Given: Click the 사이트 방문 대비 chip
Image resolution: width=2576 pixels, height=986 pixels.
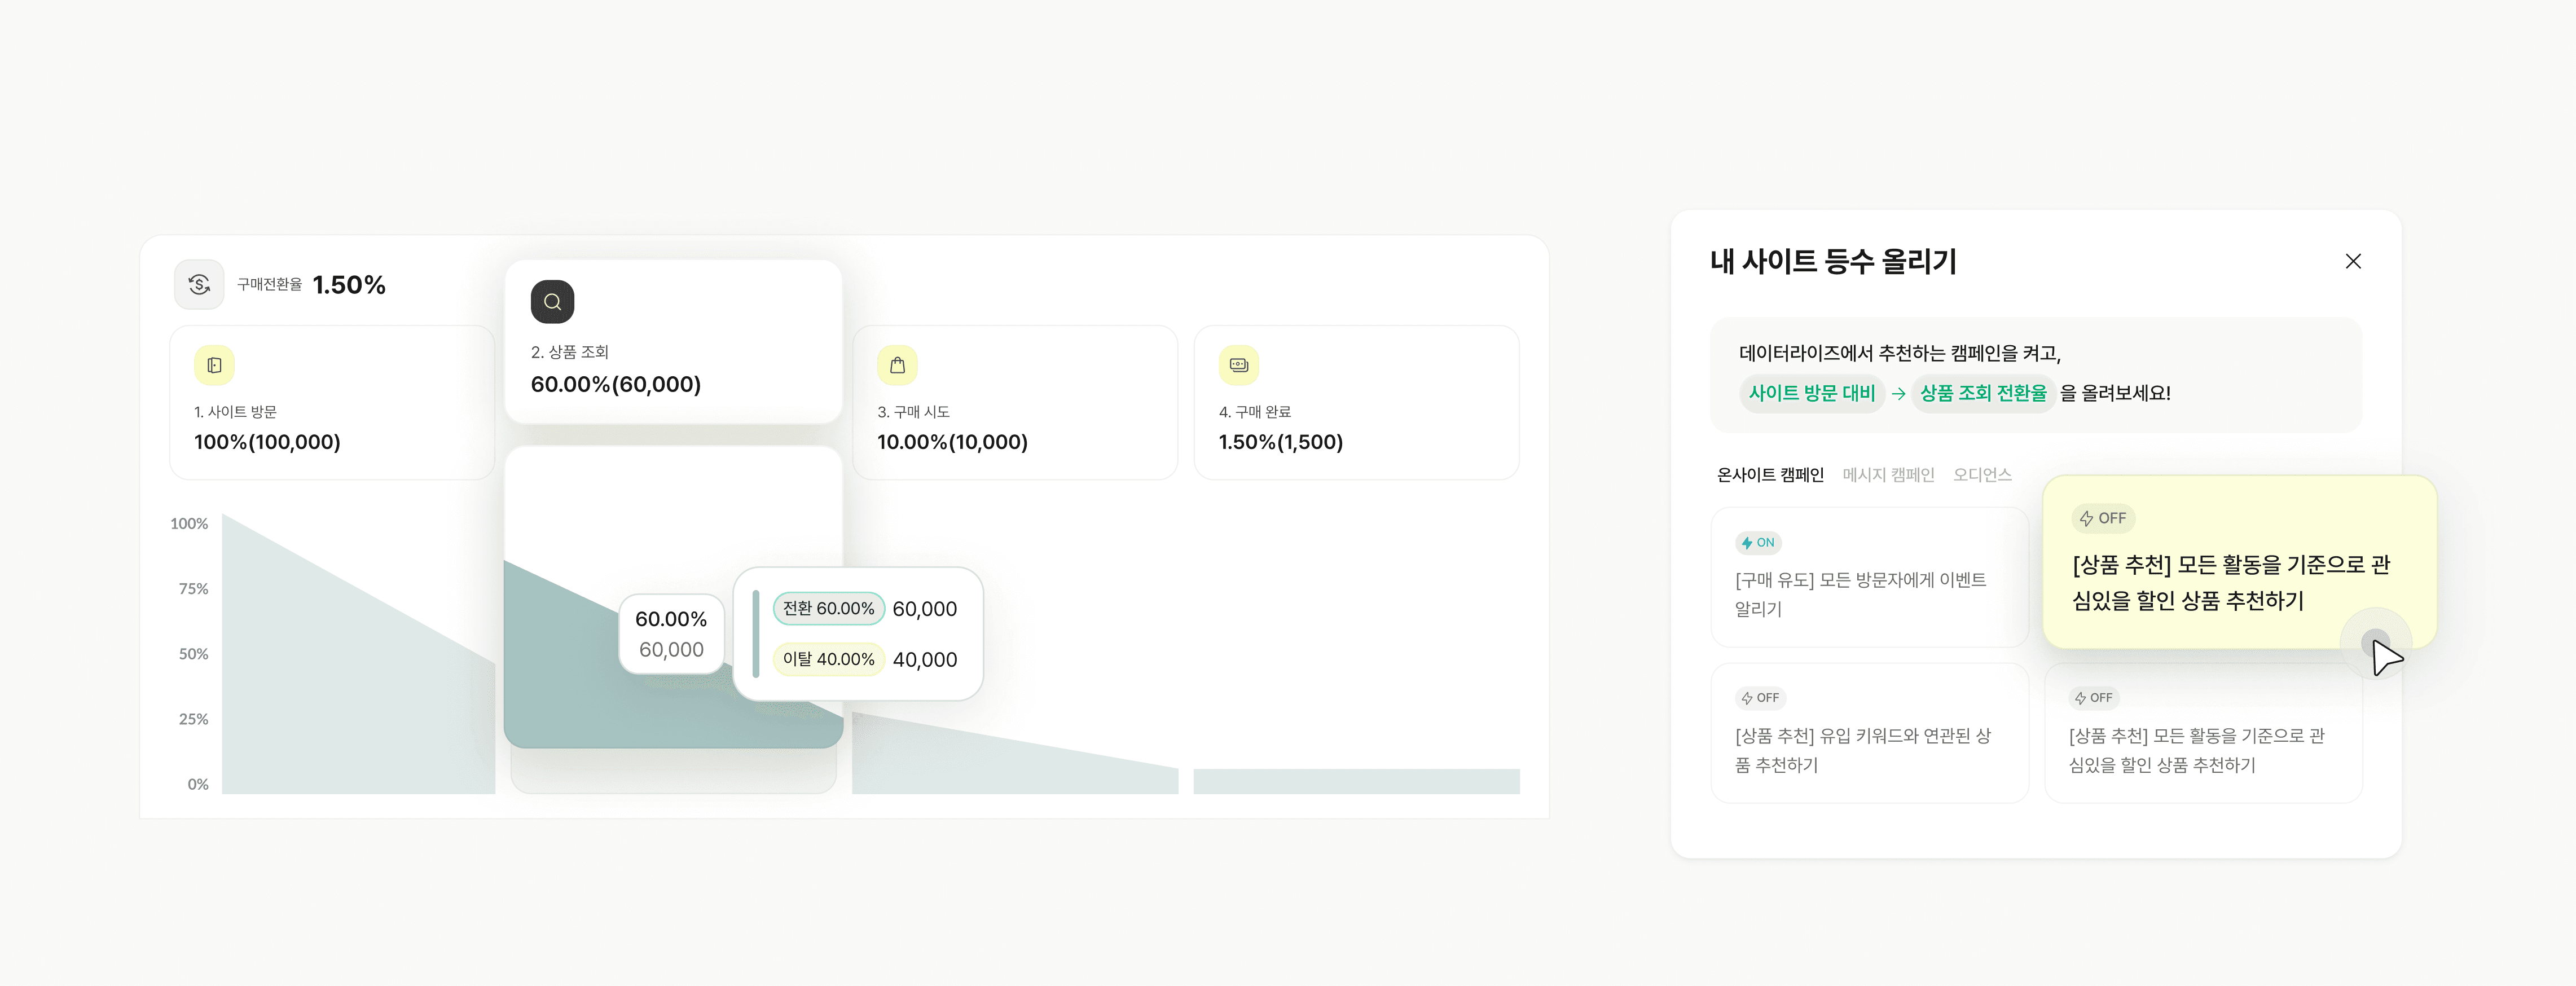Looking at the screenshot, I should 1811,393.
